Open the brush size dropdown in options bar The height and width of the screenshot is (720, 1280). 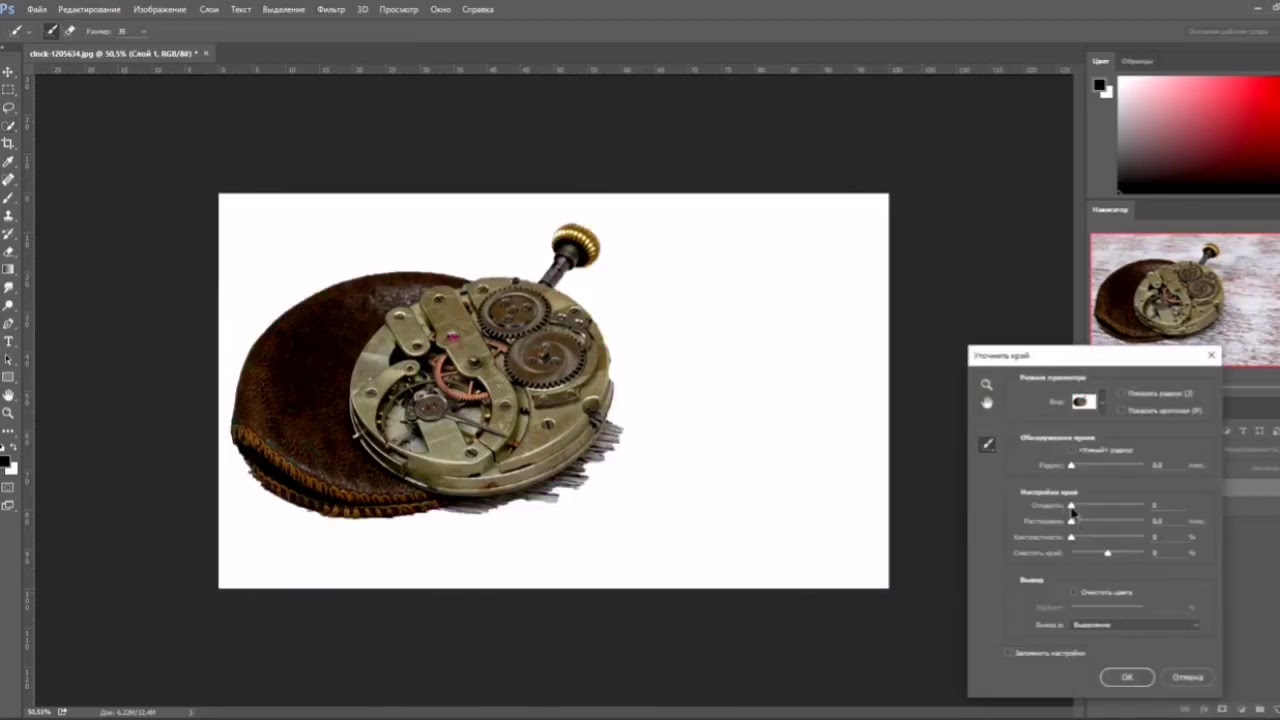pos(142,31)
